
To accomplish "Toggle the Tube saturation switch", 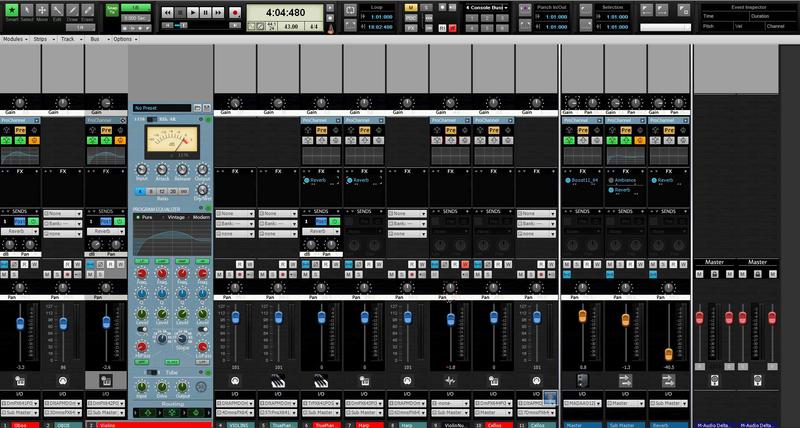I will tap(152, 372).
